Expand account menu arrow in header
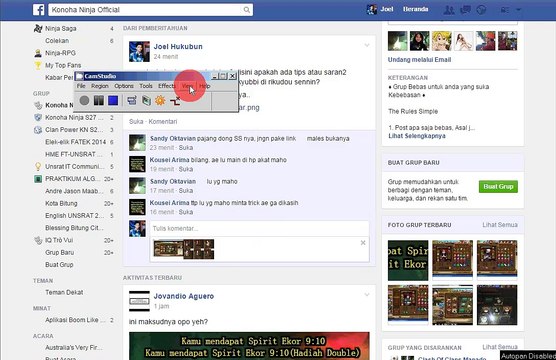Screen dimensions: 556x360 (518, 10)
